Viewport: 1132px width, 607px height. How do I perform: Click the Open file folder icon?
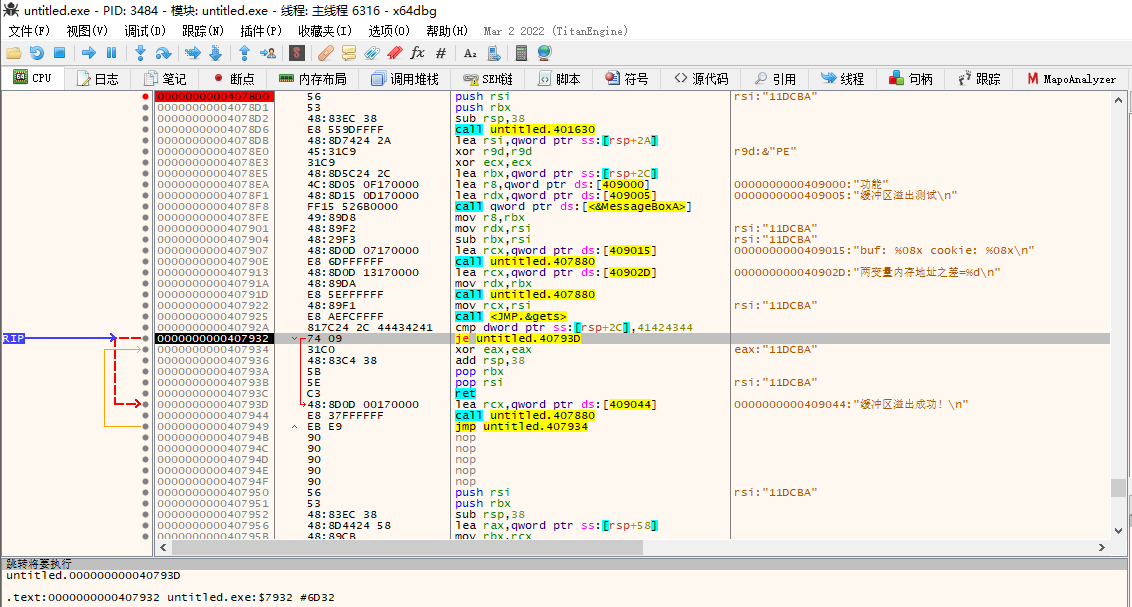tap(14, 53)
